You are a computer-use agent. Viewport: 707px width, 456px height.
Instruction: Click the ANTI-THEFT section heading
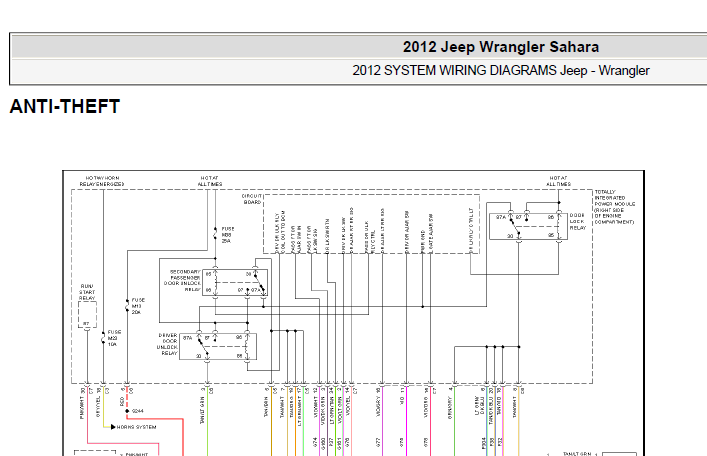[x=64, y=107]
